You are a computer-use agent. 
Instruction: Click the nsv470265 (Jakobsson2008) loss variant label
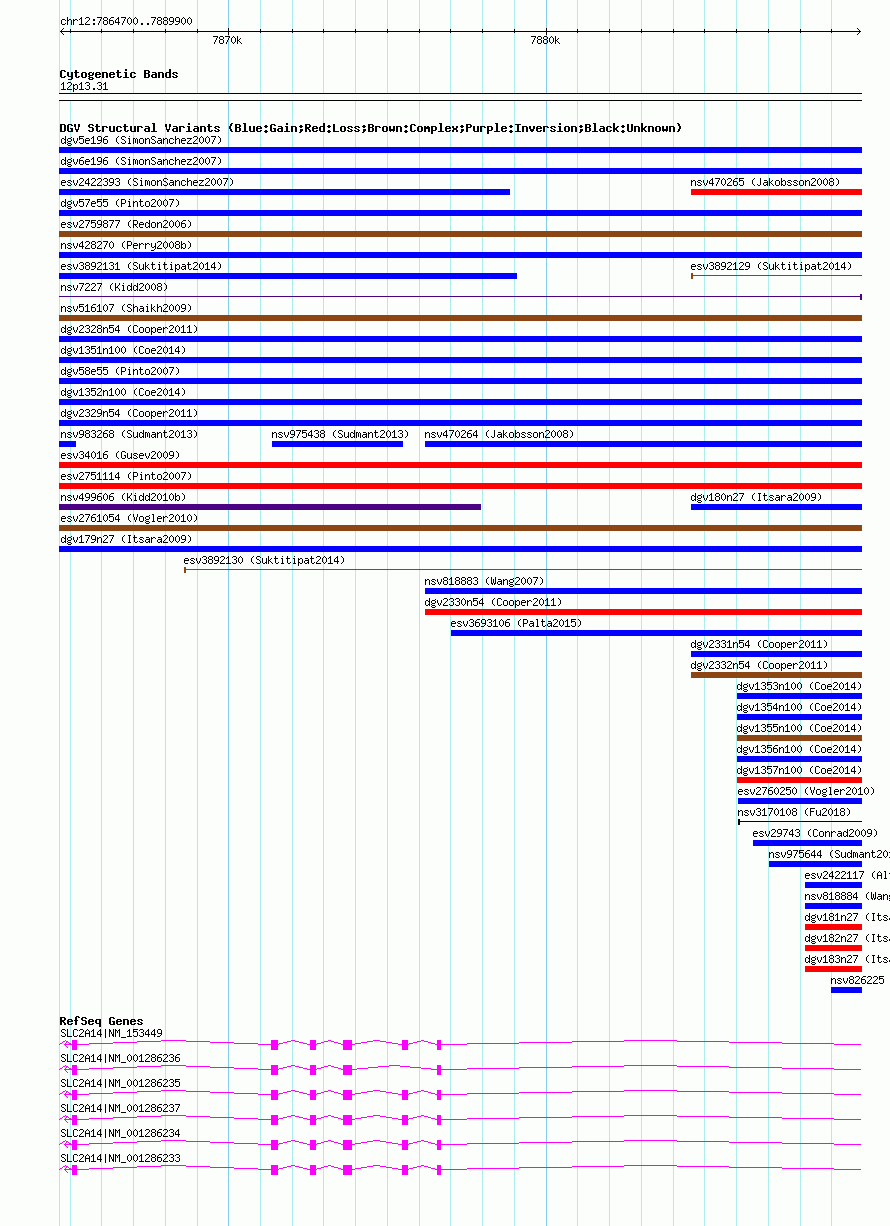[x=765, y=182]
